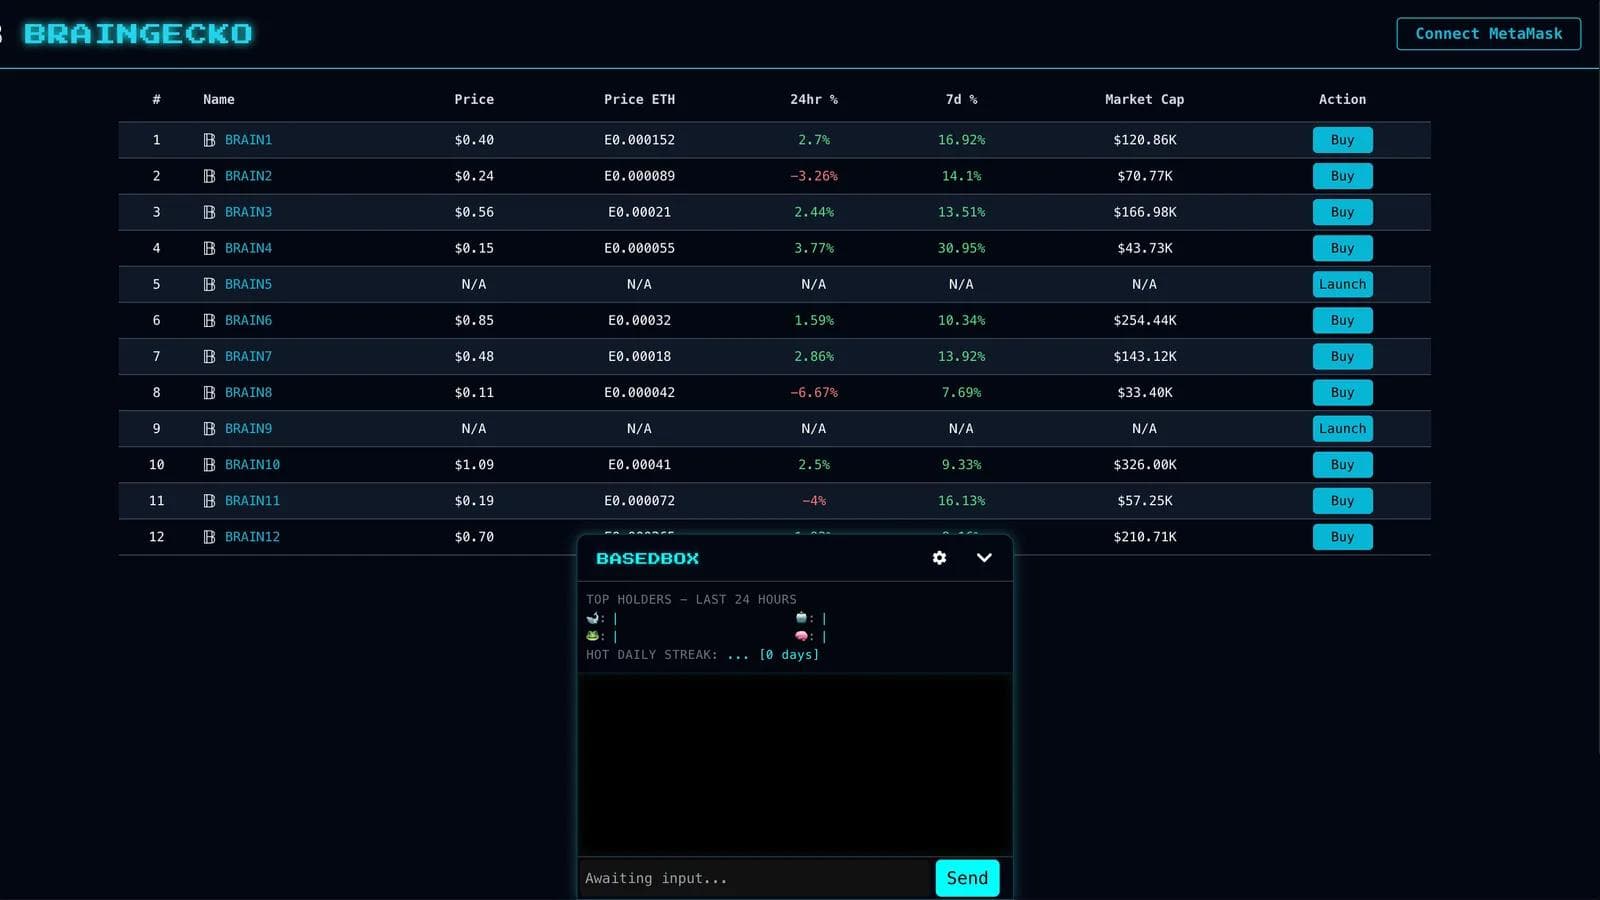Buy BRAIN3 token

pos(1342,212)
